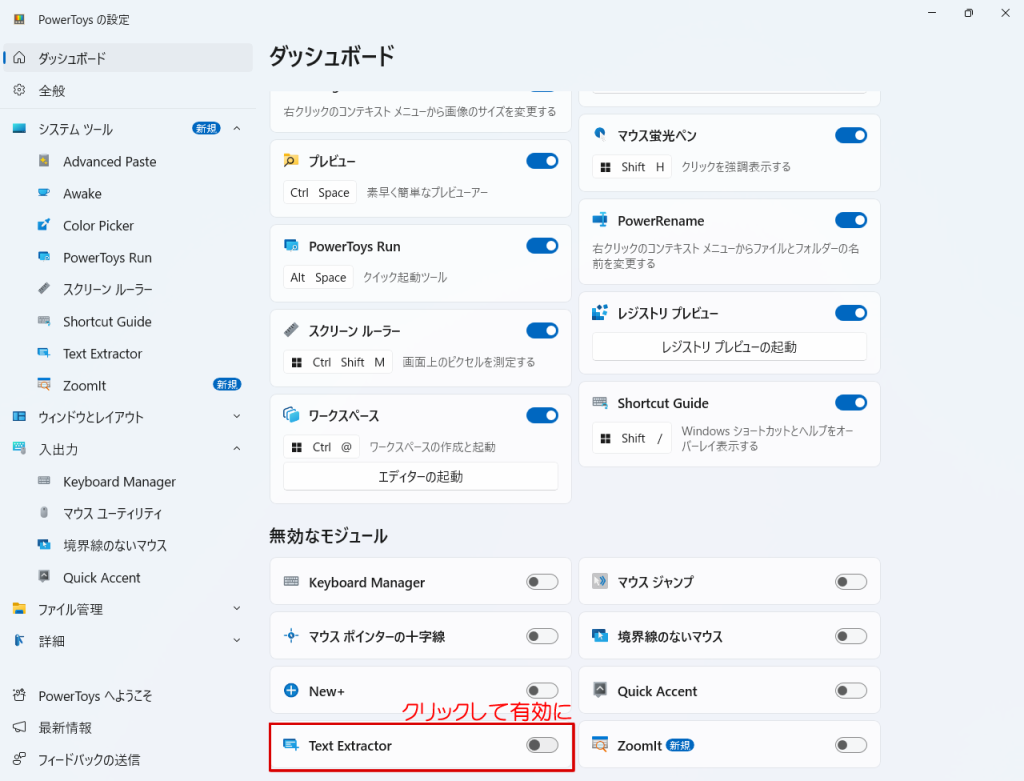Enable the ZoomIt module toggle
Screen dimensions: 1024x781
point(851,745)
